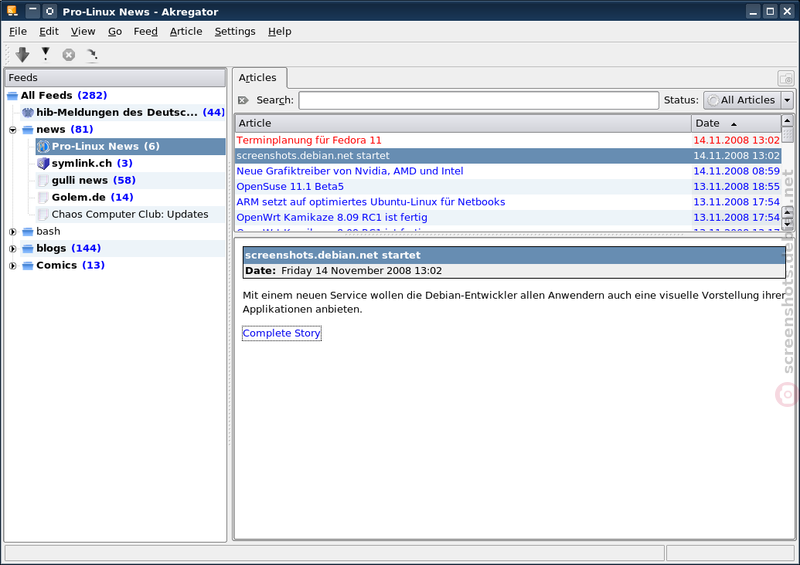The image size is (800, 565).
Task: Open article Neue Grafiktreiber von Nvidia, AMD und Intel
Action: (350, 171)
